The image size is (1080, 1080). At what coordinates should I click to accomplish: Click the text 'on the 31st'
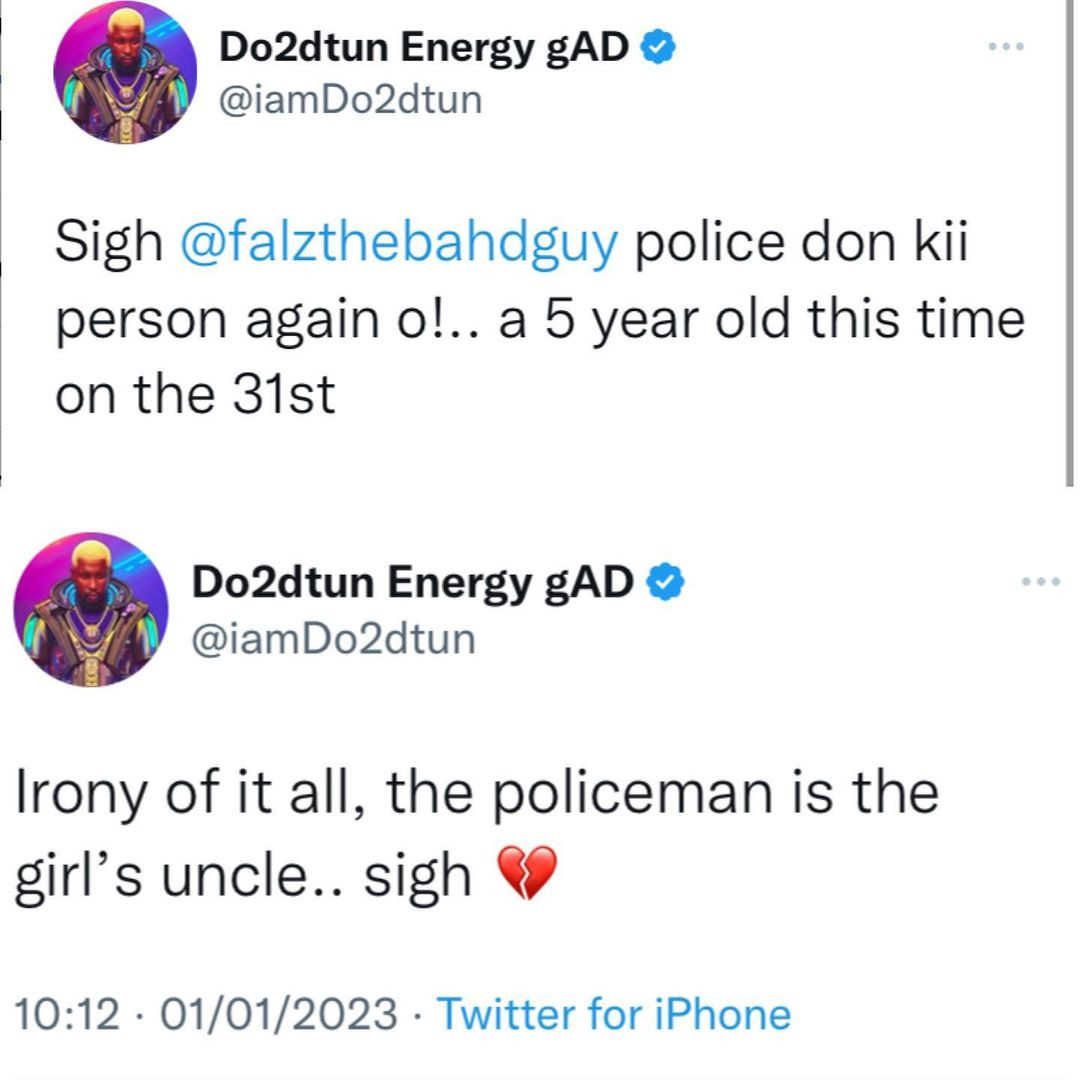coord(194,395)
